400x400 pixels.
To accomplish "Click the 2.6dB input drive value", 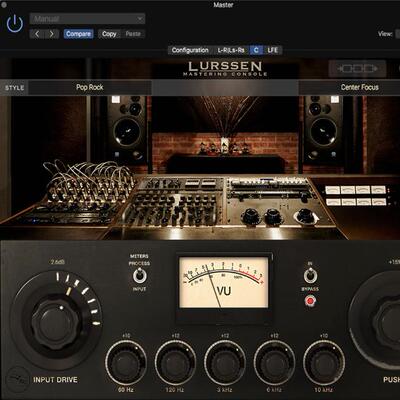I will (58, 262).
